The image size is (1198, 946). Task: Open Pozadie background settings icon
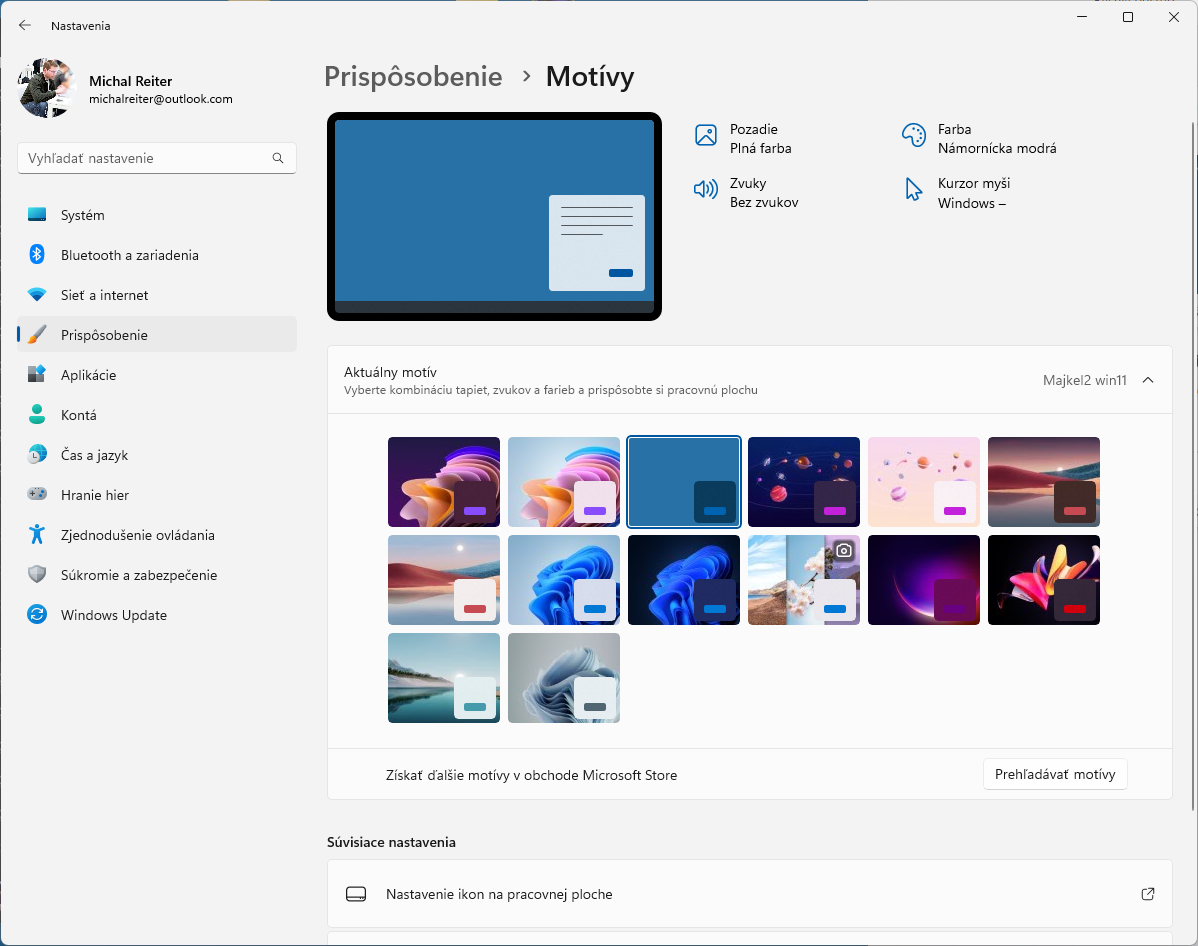(x=706, y=136)
